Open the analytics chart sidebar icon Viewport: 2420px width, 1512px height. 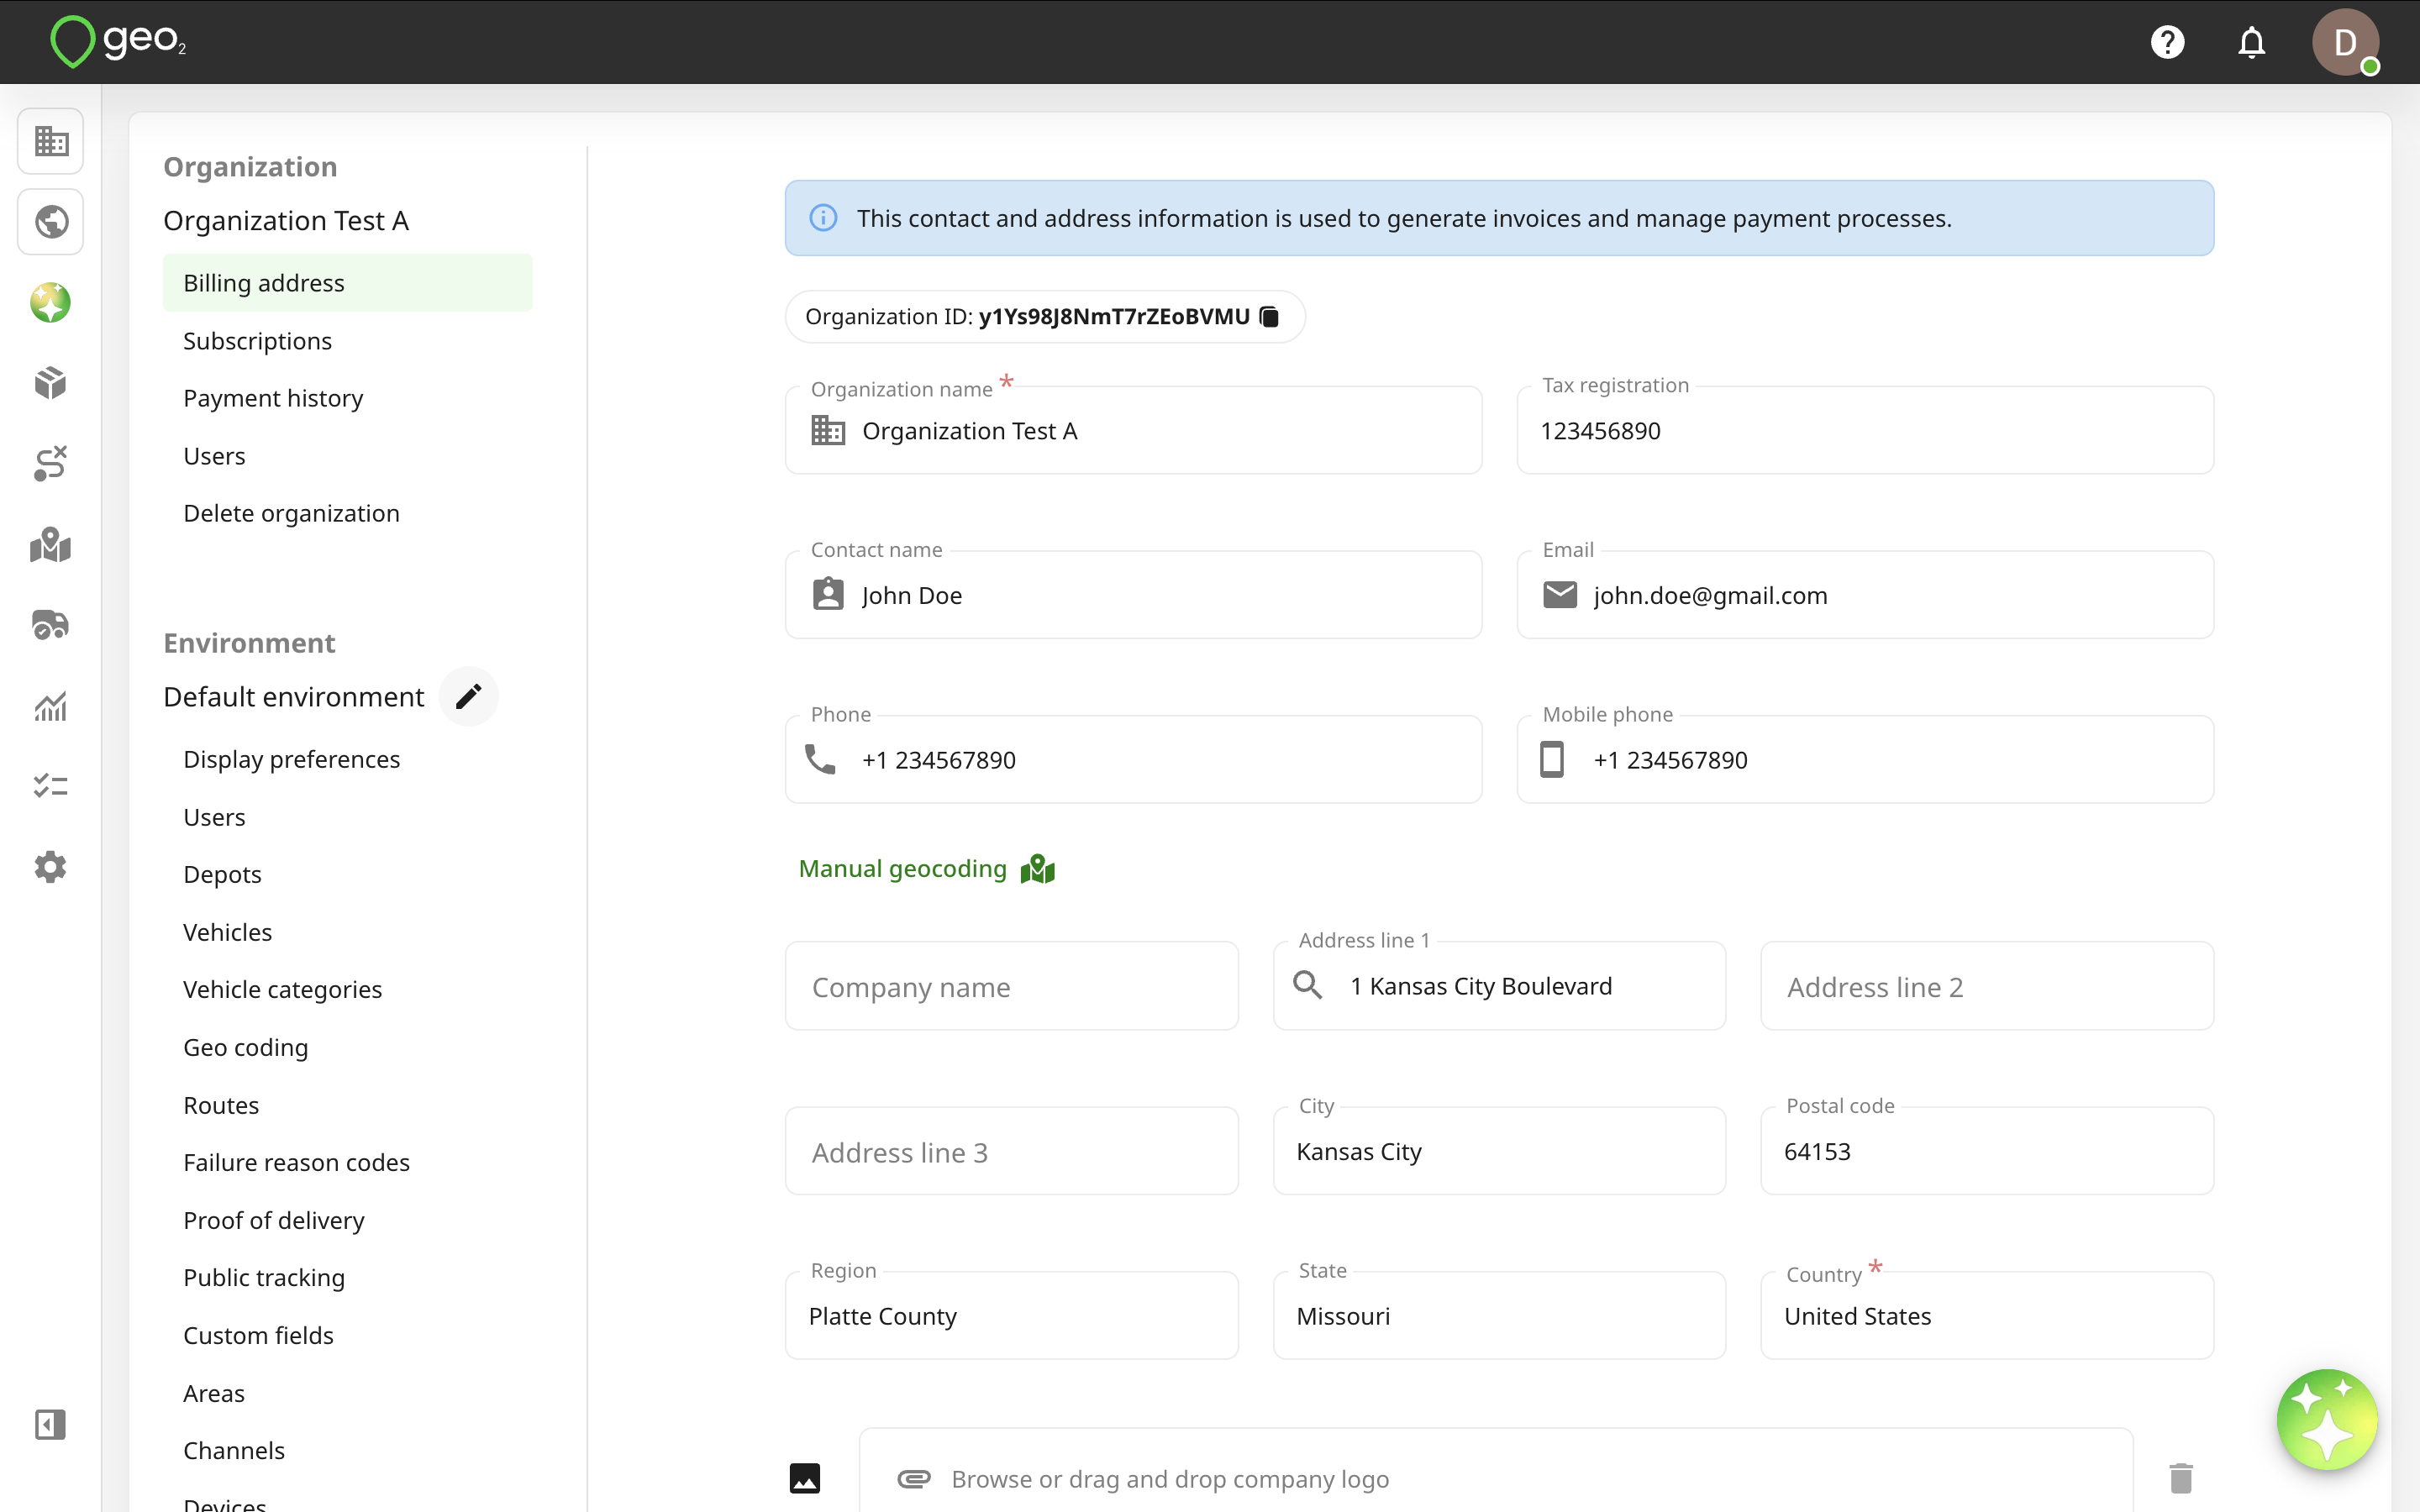point(51,706)
